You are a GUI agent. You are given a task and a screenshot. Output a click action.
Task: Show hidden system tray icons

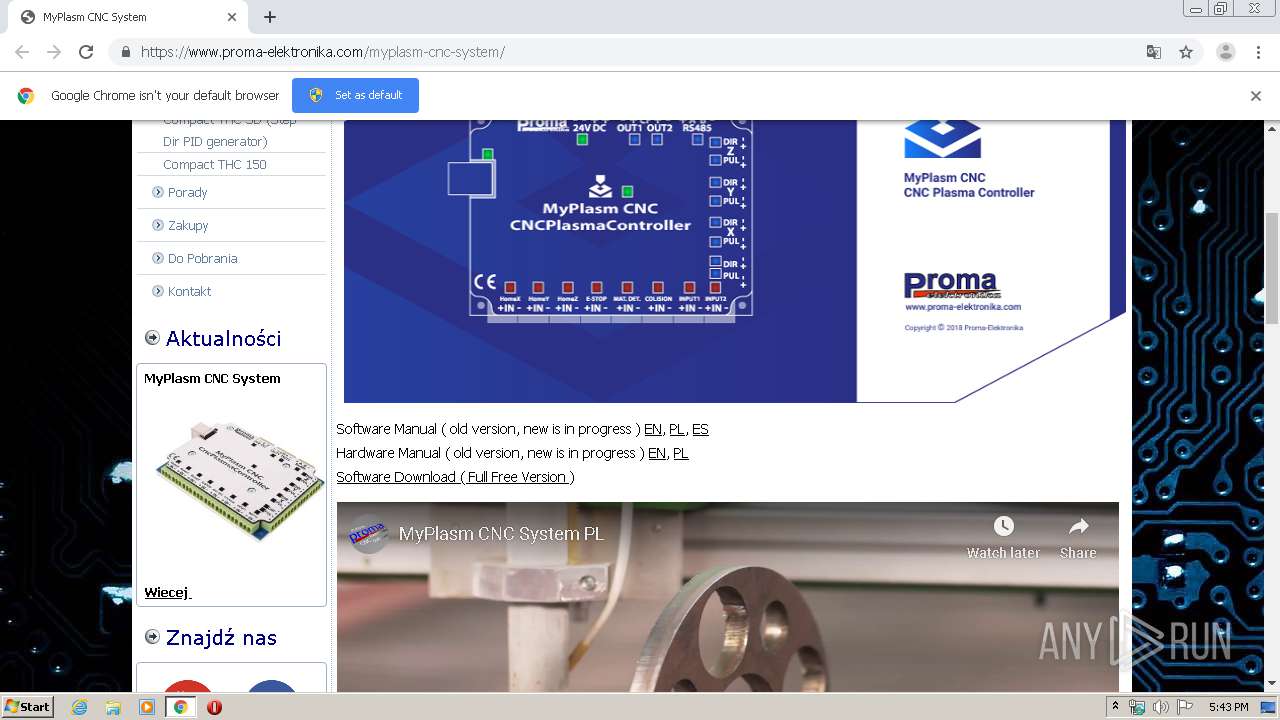1115,707
